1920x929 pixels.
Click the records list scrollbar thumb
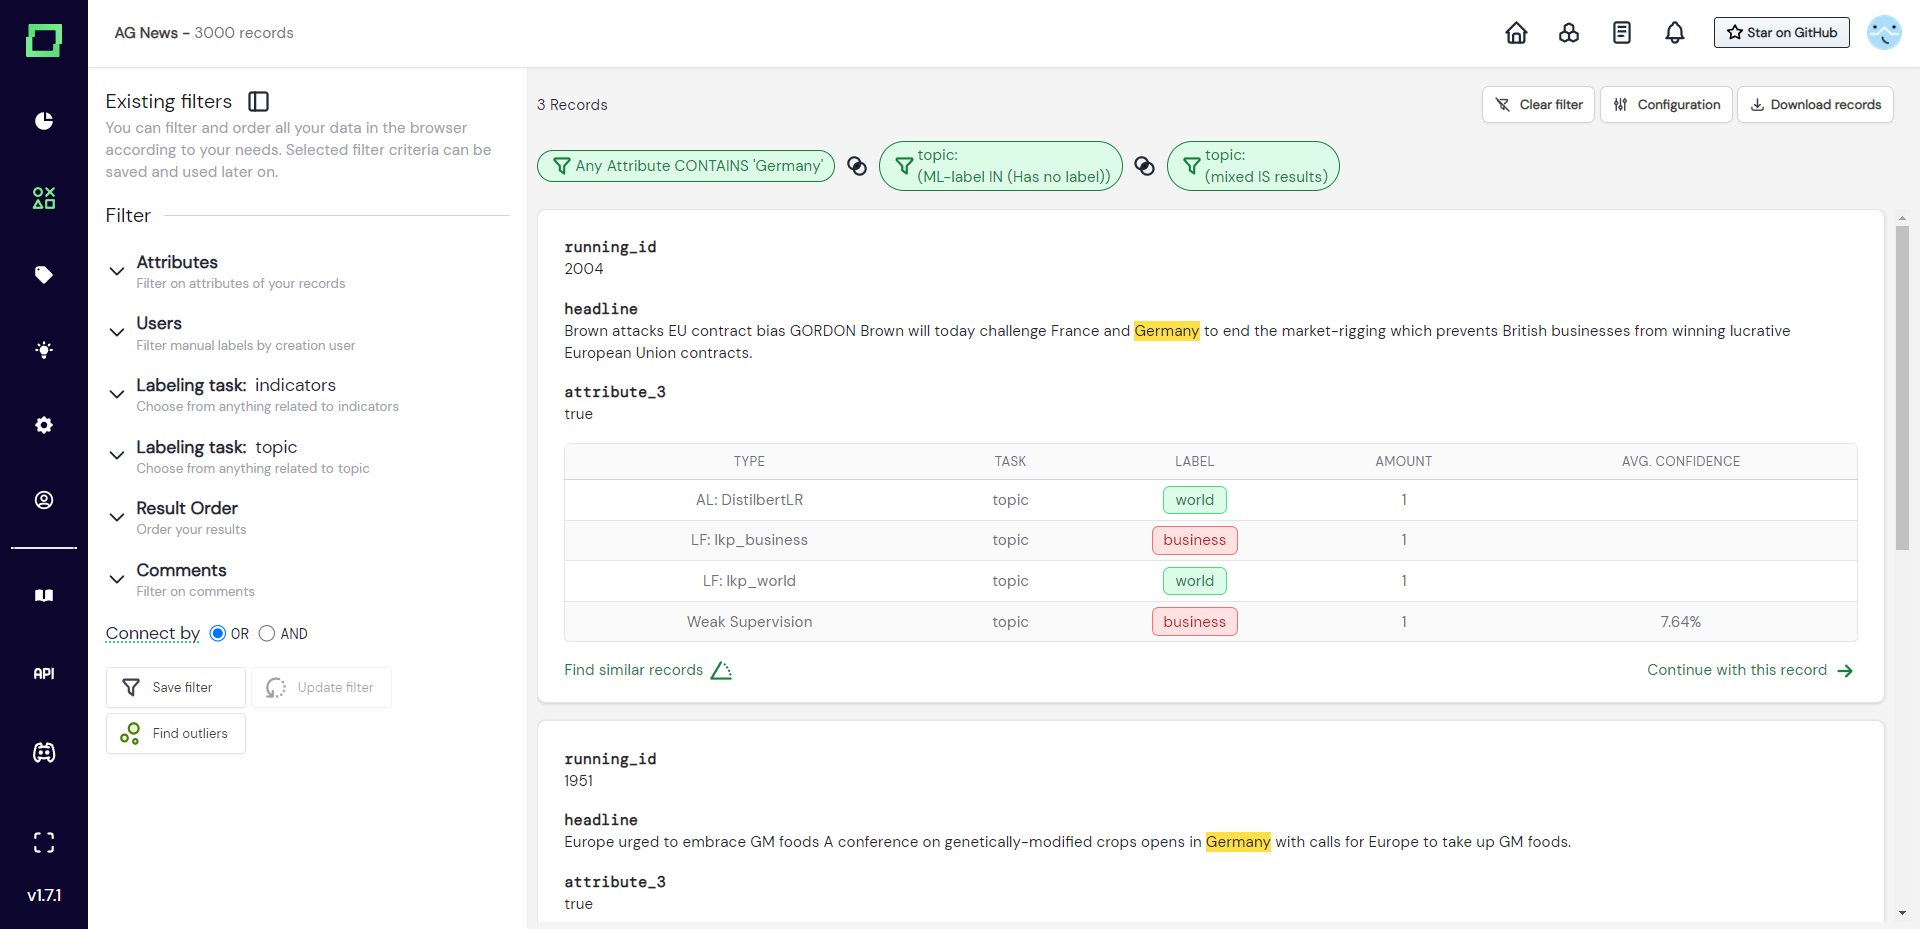pos(1902,388)
